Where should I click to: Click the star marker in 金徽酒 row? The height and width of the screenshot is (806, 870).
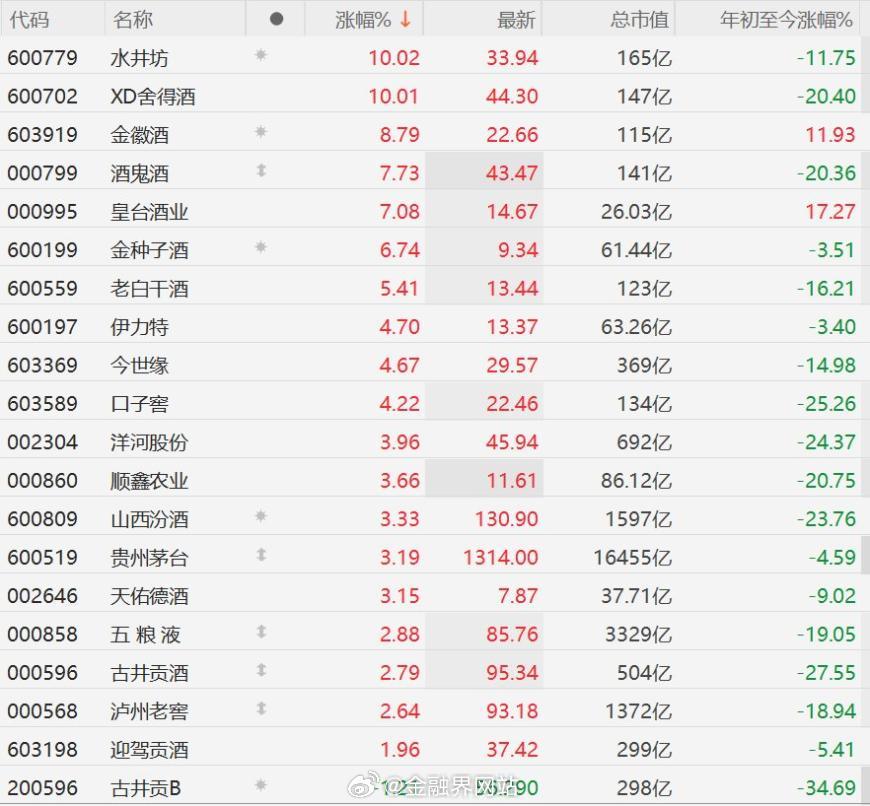click(x=261, y=132)
